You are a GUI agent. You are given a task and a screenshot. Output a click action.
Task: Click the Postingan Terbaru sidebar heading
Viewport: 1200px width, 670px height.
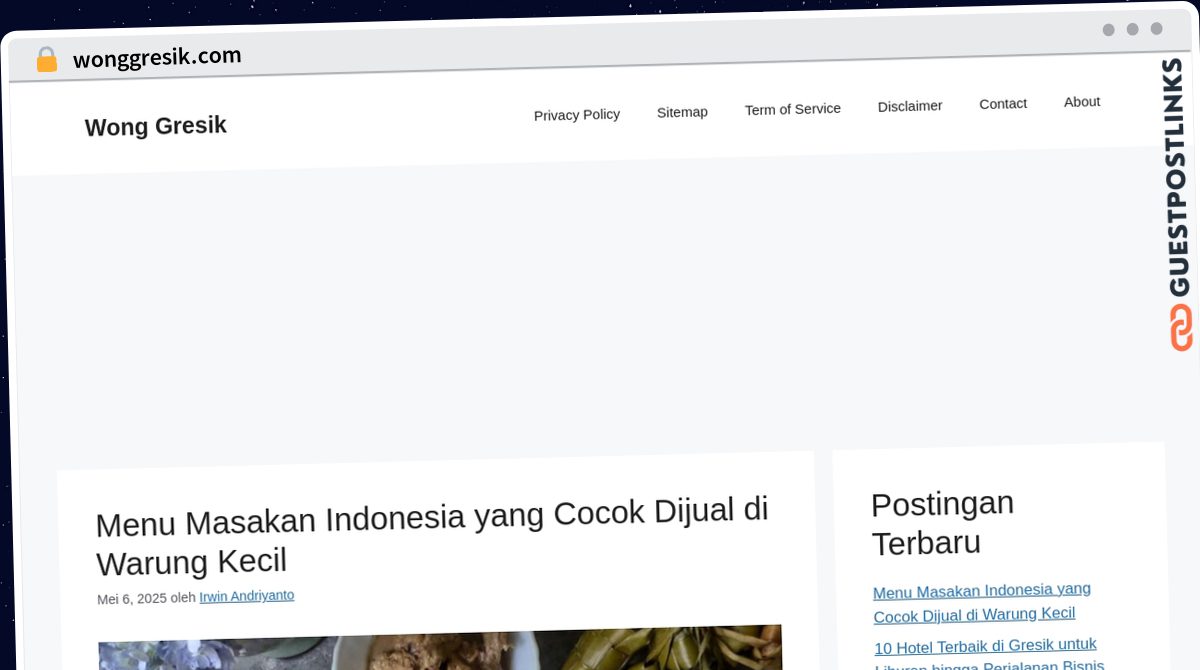click(x=942, y=523)
